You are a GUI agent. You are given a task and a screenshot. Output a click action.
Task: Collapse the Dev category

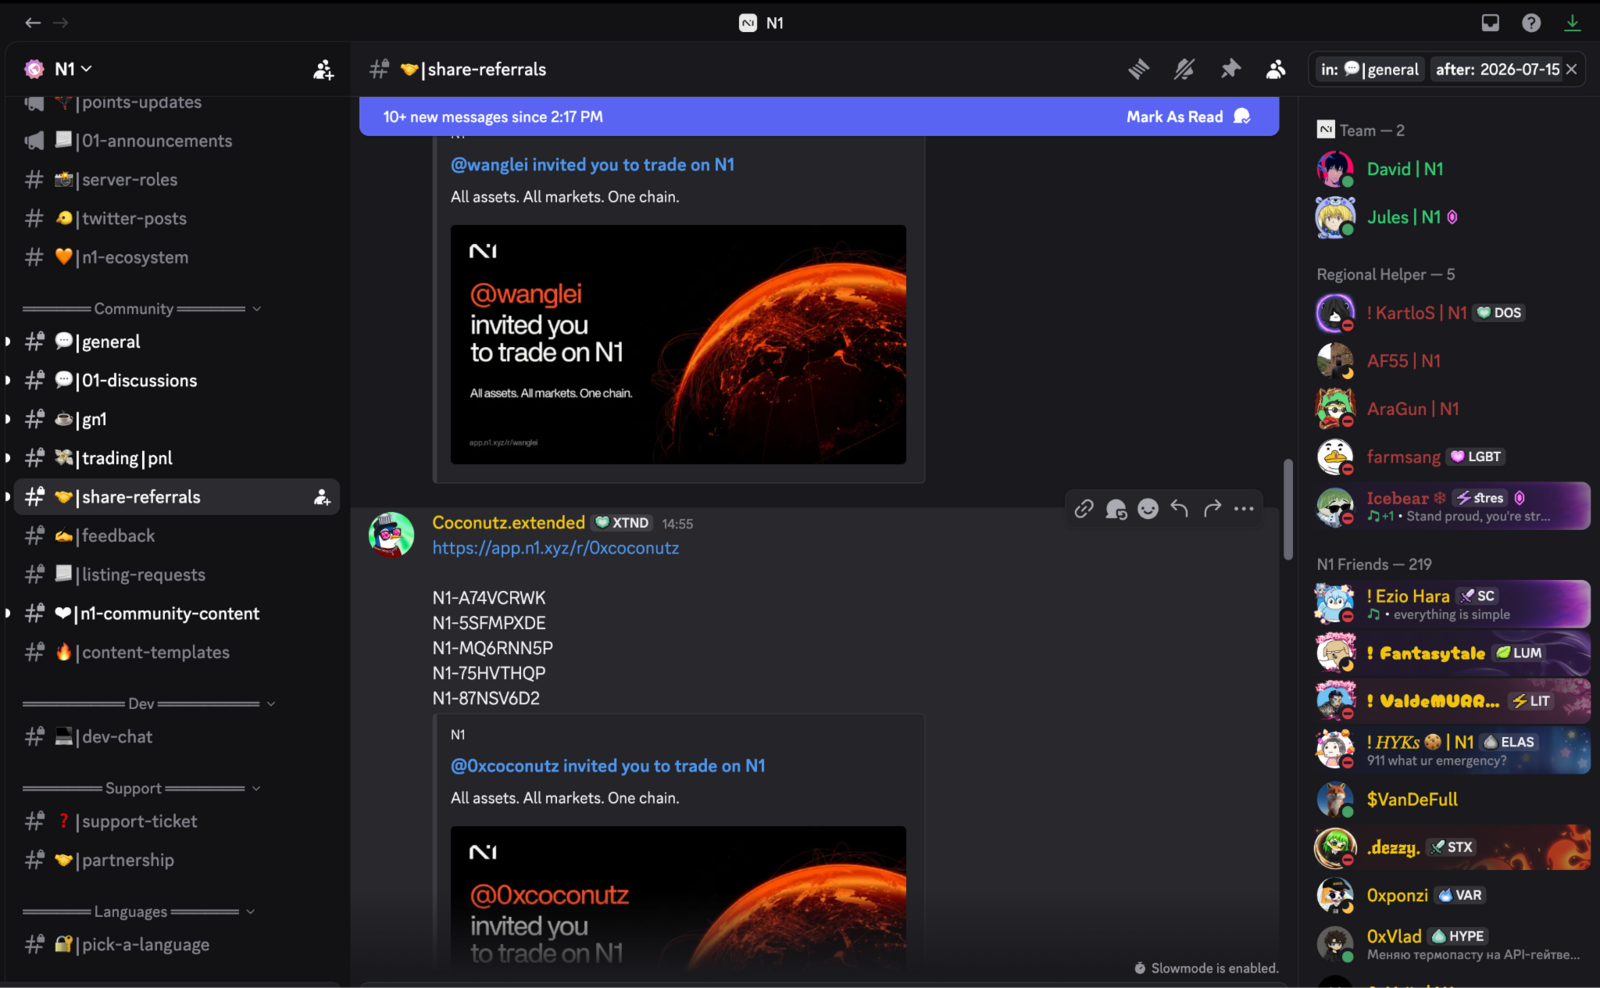tap(149, 704)
